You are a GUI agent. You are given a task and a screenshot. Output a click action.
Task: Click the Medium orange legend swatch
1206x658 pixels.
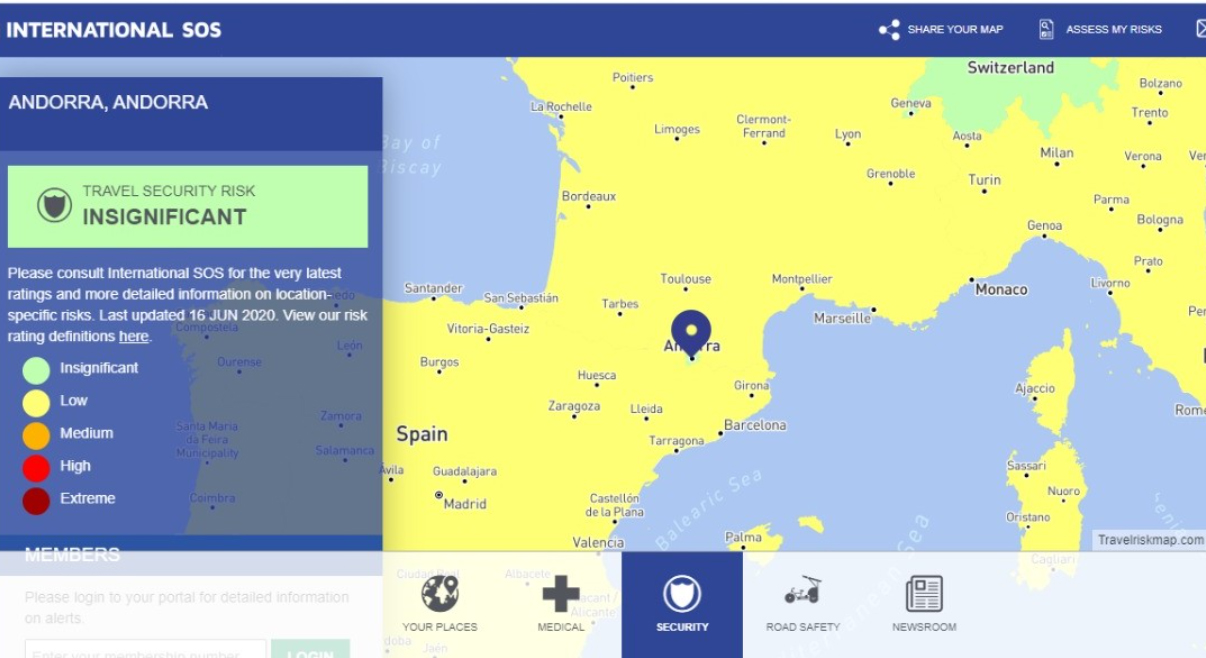(x=36, y=435)
